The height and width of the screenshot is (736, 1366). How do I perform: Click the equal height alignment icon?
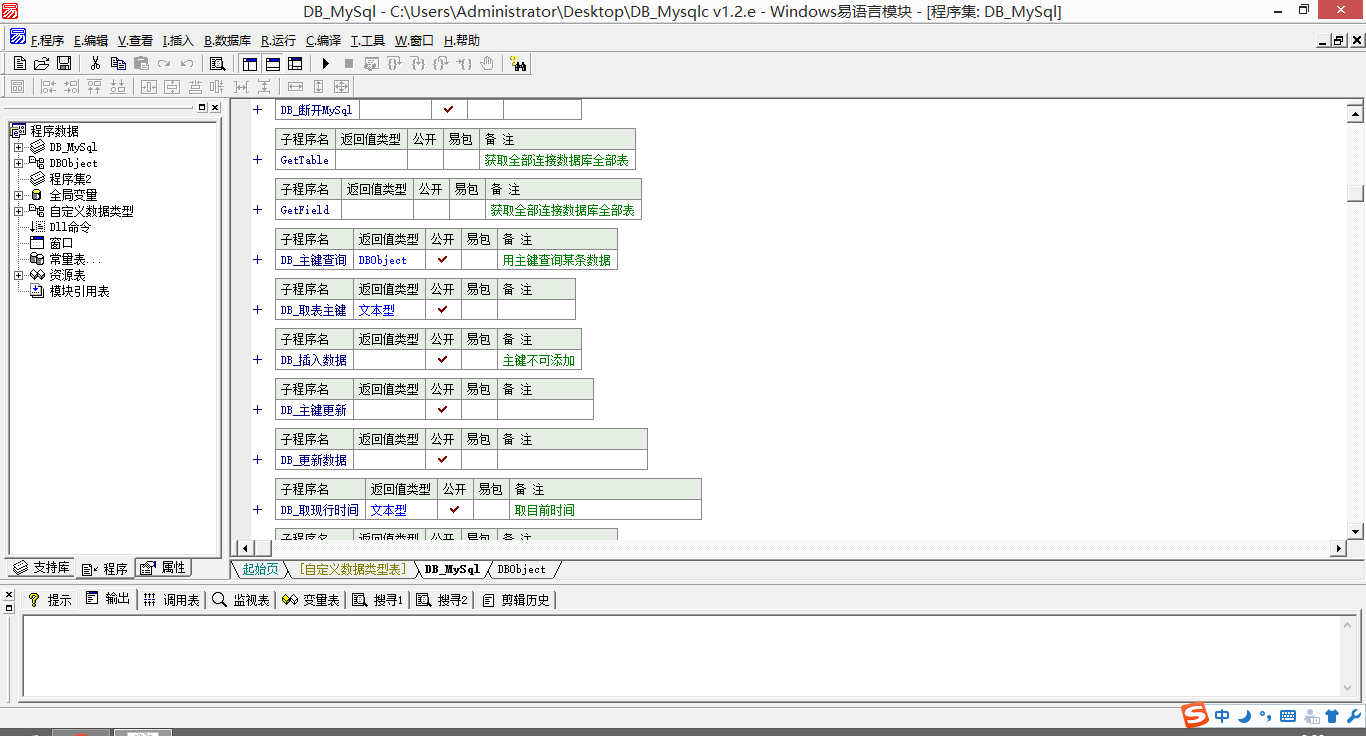pyautogui.click(x=319, y=87)
